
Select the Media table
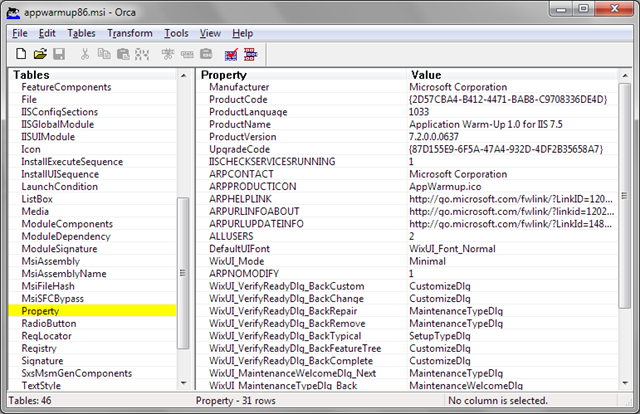(x=35, y=211)
